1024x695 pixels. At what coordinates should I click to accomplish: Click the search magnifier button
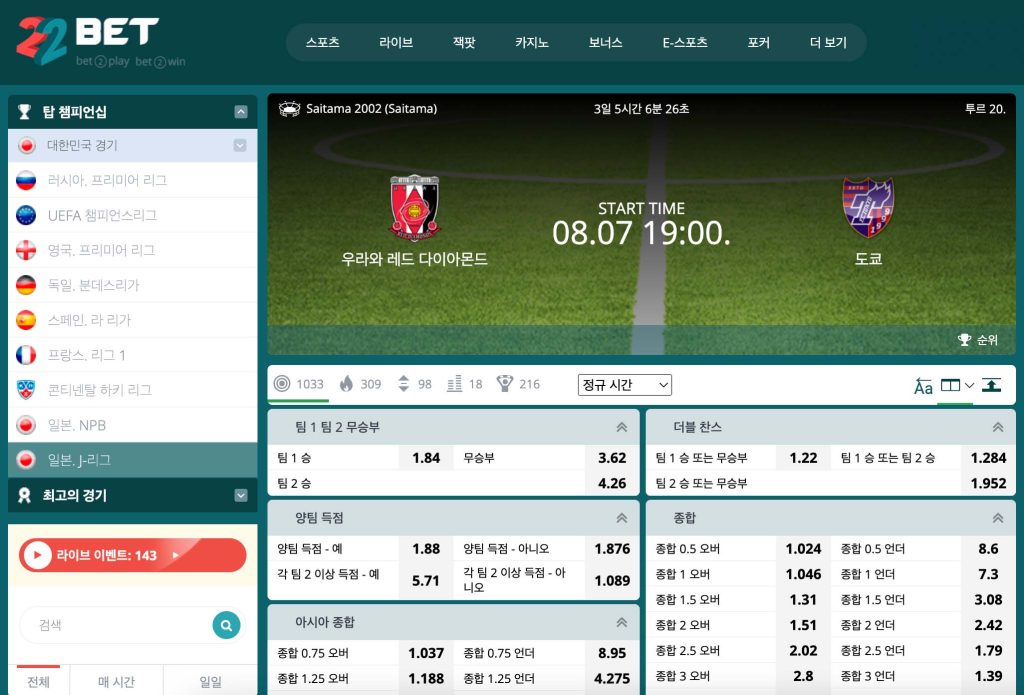click(227, 625)
